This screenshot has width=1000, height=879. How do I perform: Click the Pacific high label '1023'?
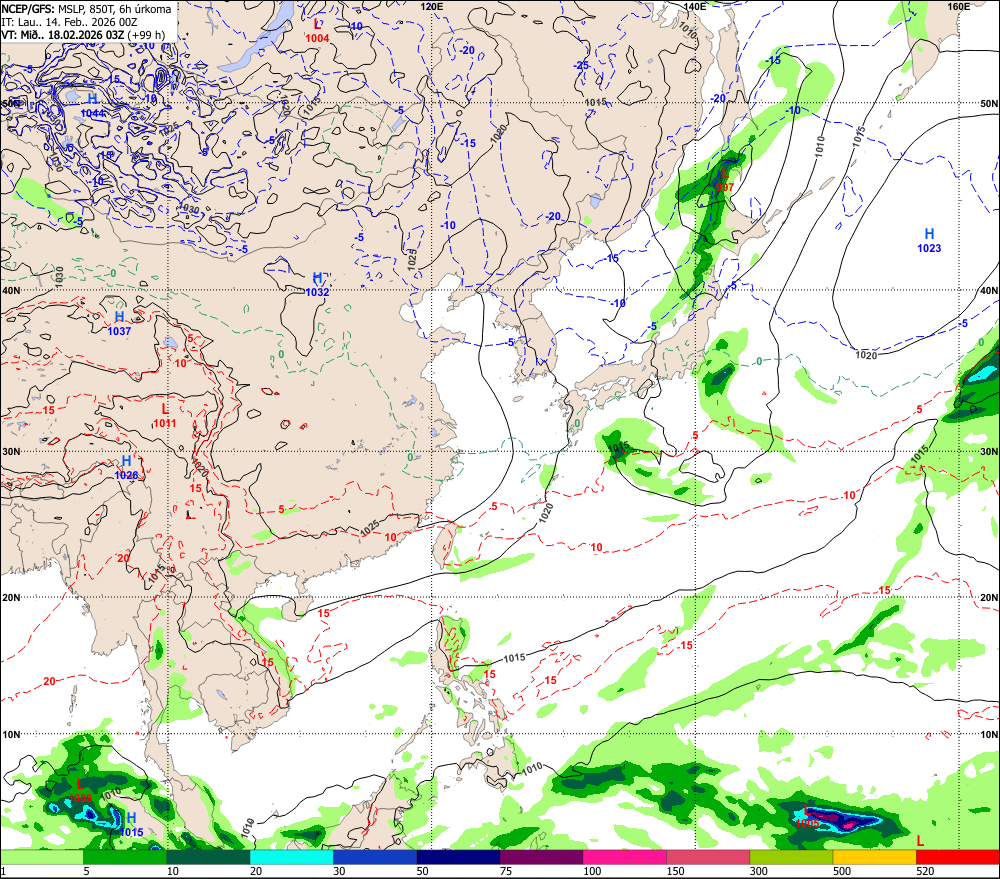click(x=929, y=248)
